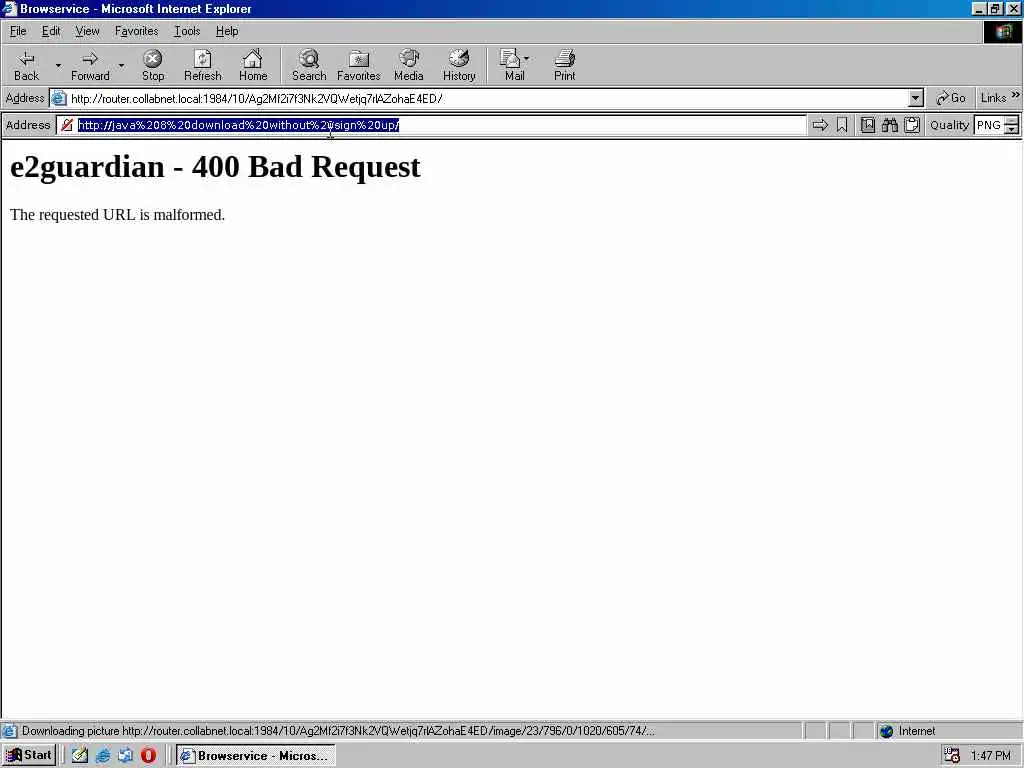Screen dimensions: 1024x768
Task: Expand the Links toolbar chevron
Action: pyautogui.click(x=1016, y=95)
